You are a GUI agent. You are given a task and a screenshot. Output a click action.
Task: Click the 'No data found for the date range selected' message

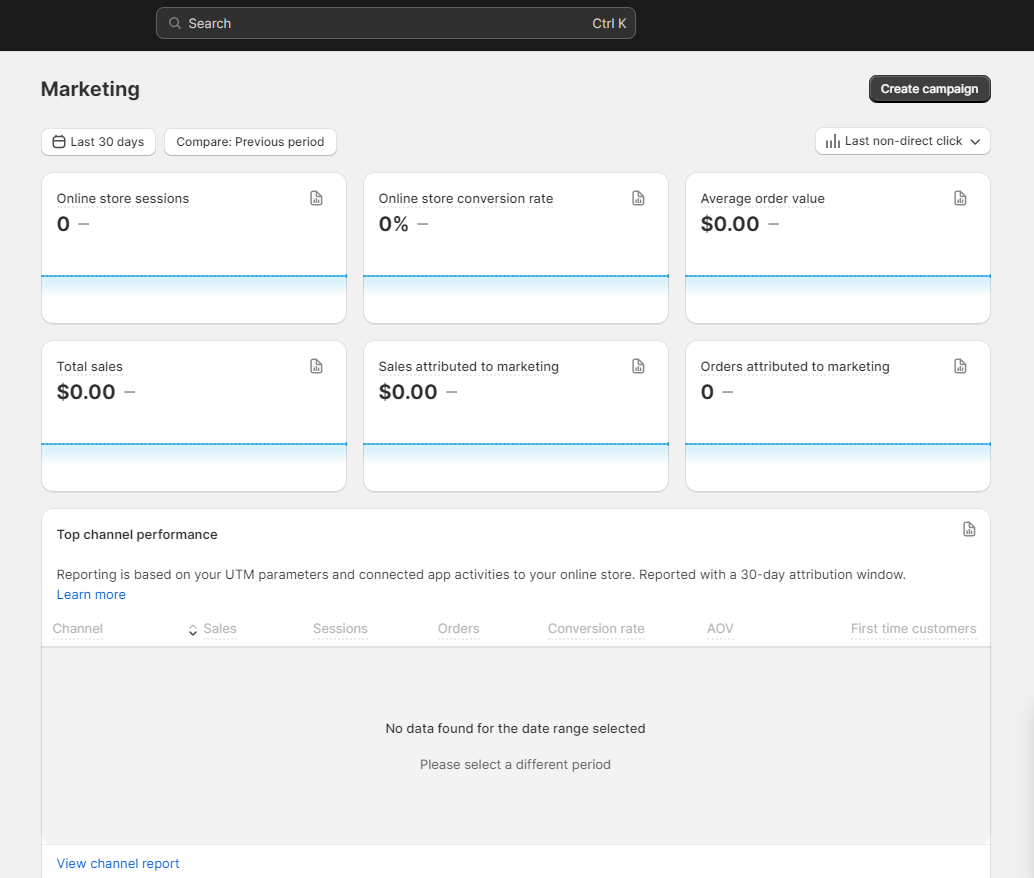516,728
